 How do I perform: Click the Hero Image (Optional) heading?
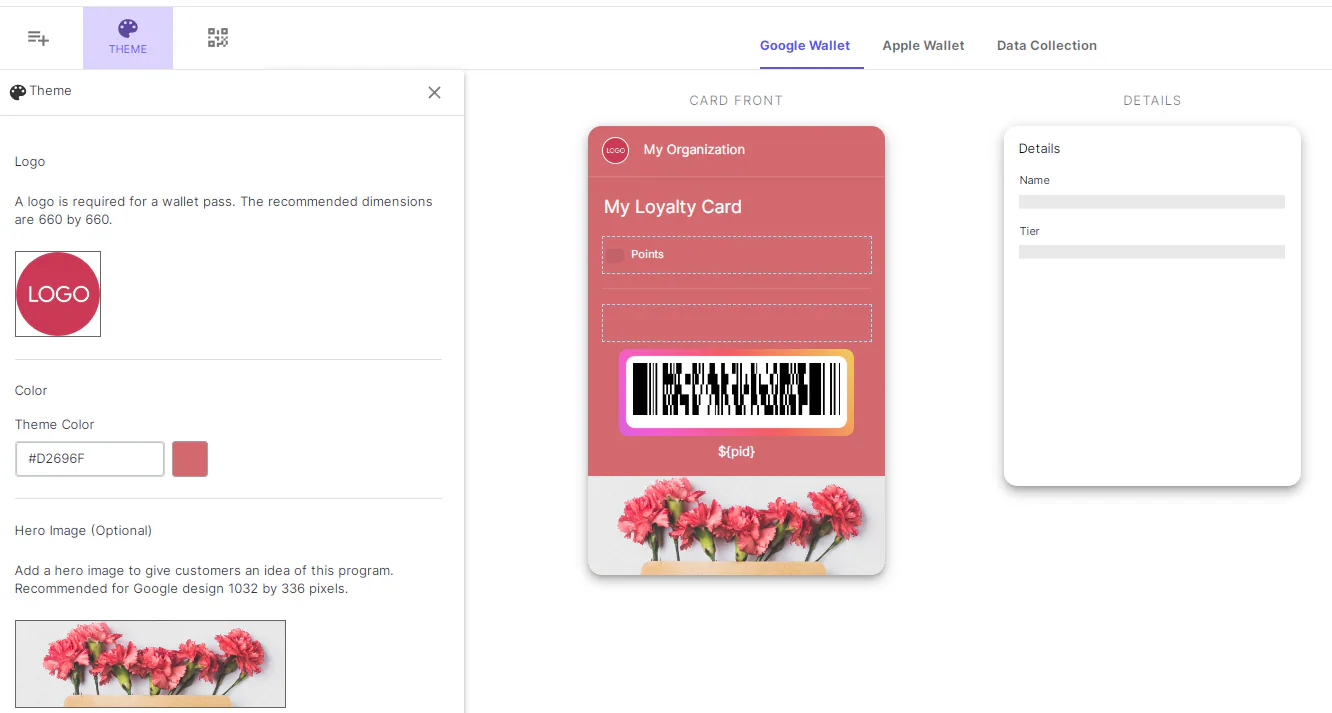[x=83, y=530]
